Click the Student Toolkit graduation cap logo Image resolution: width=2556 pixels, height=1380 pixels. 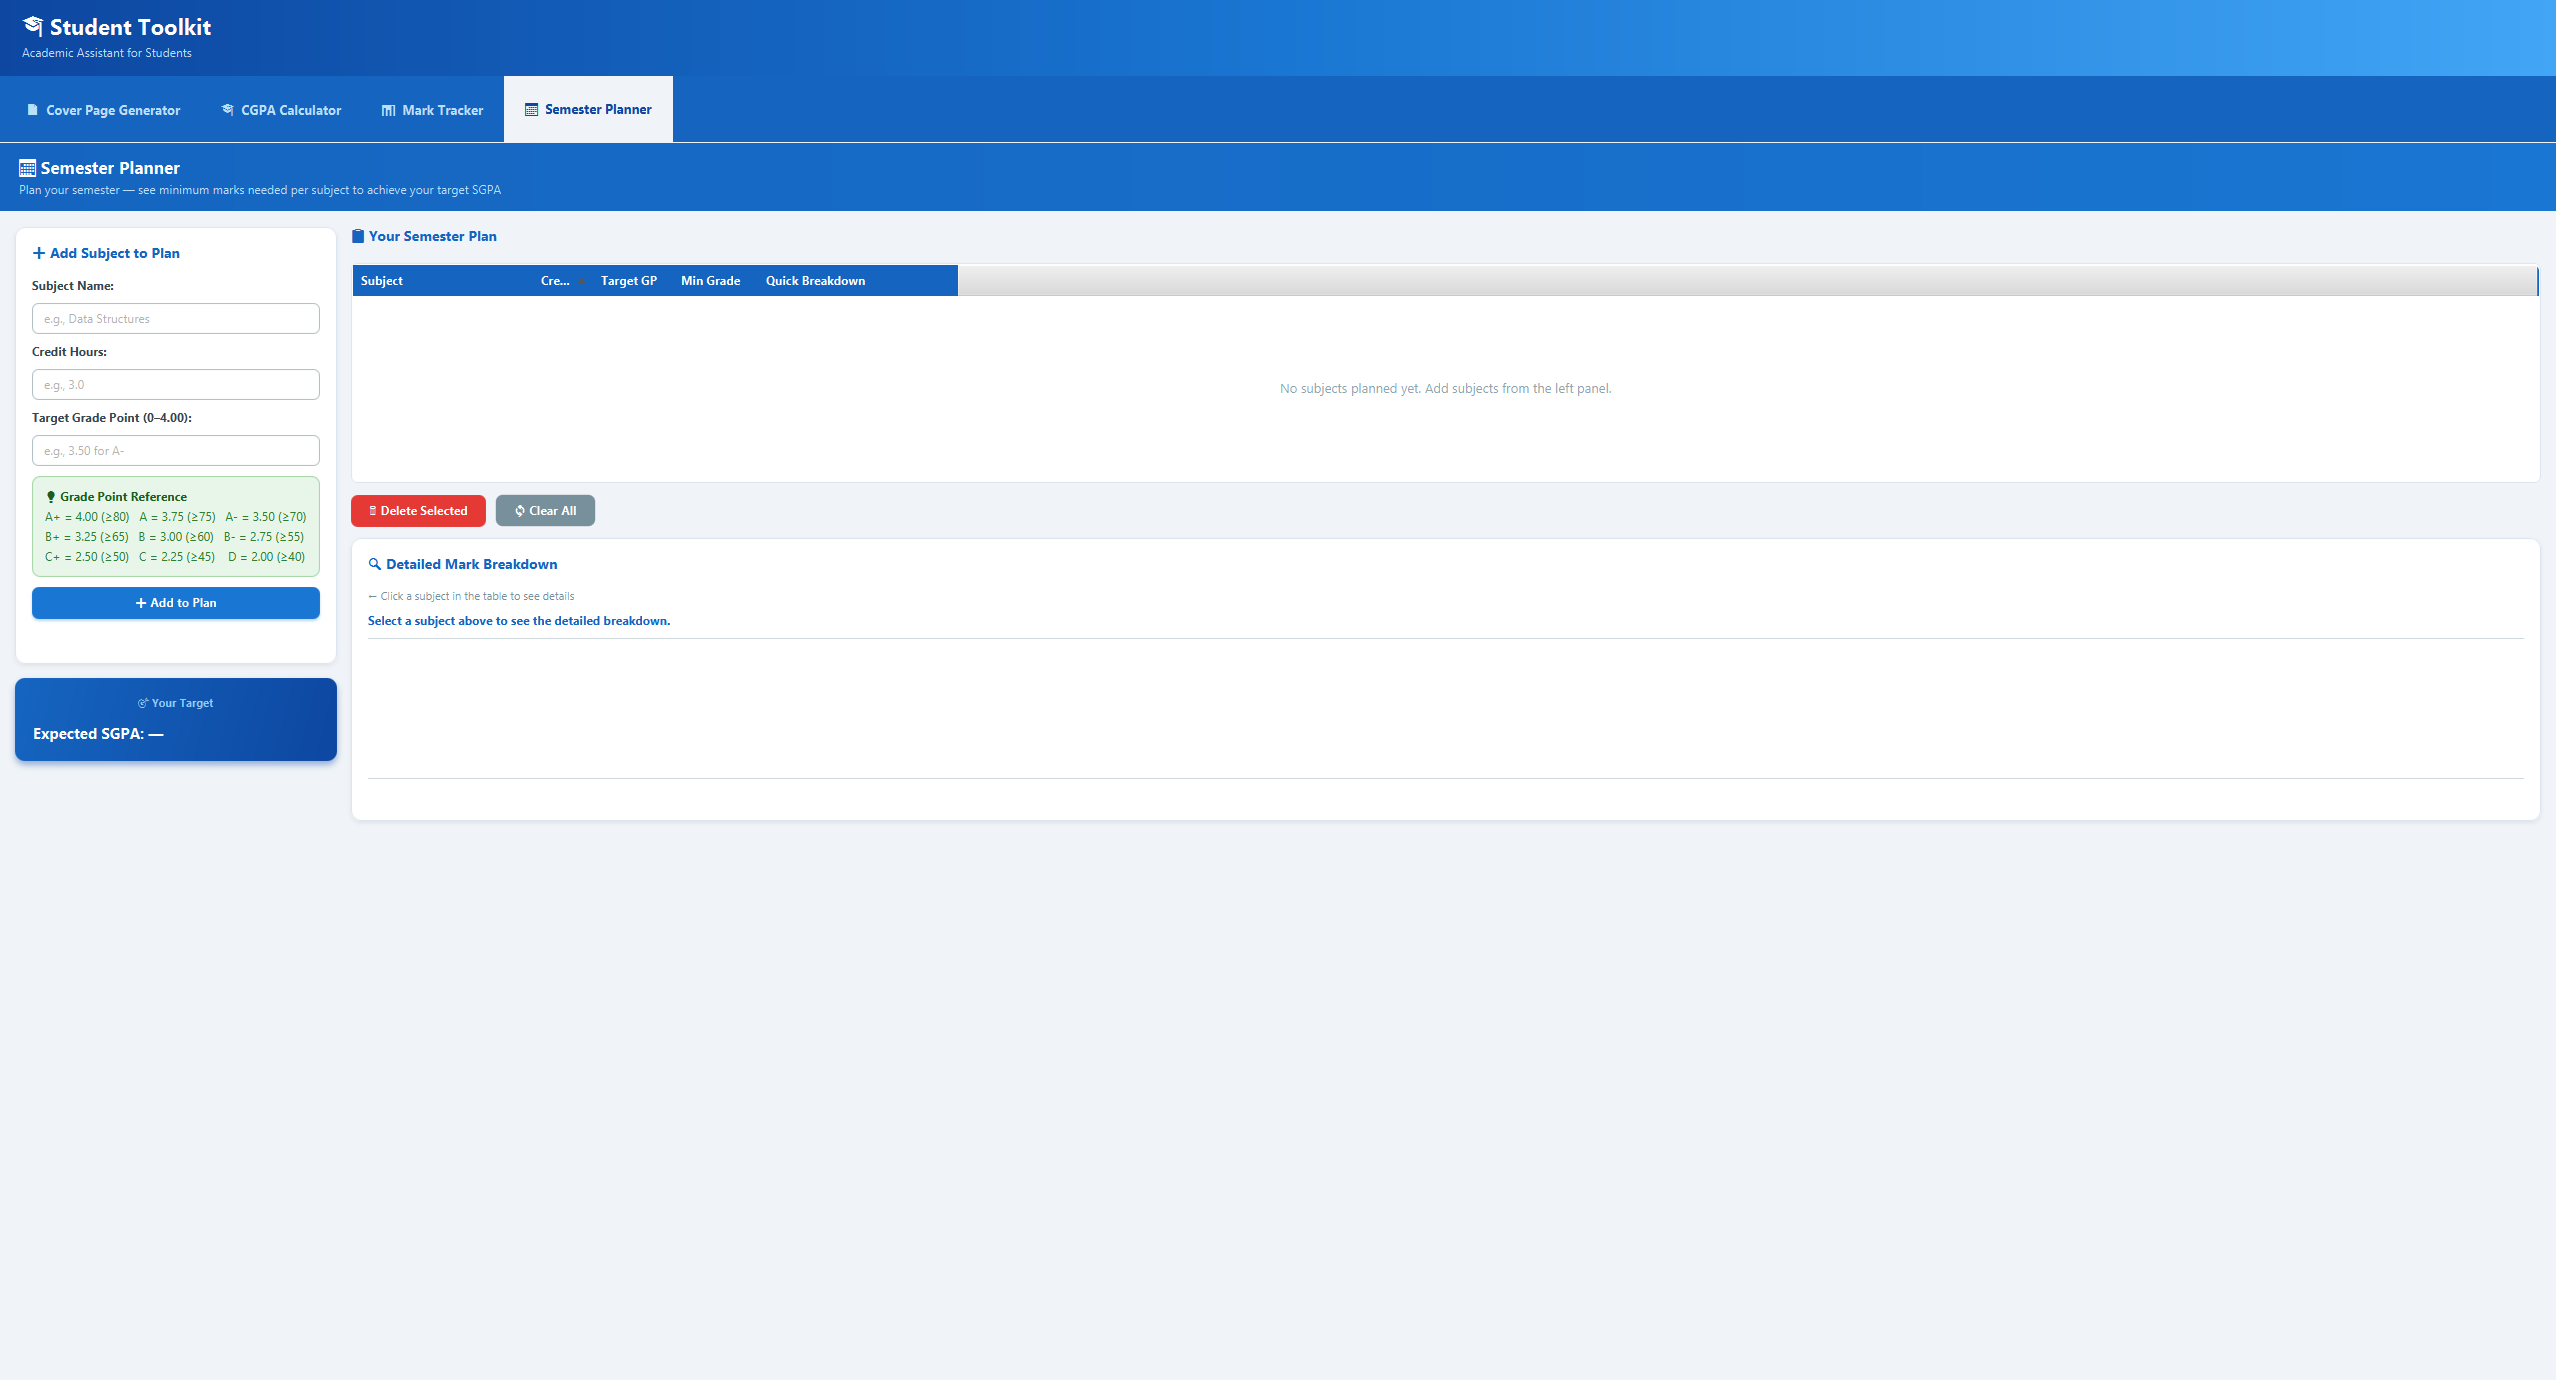pyautogui.click(x=33, y=26)
